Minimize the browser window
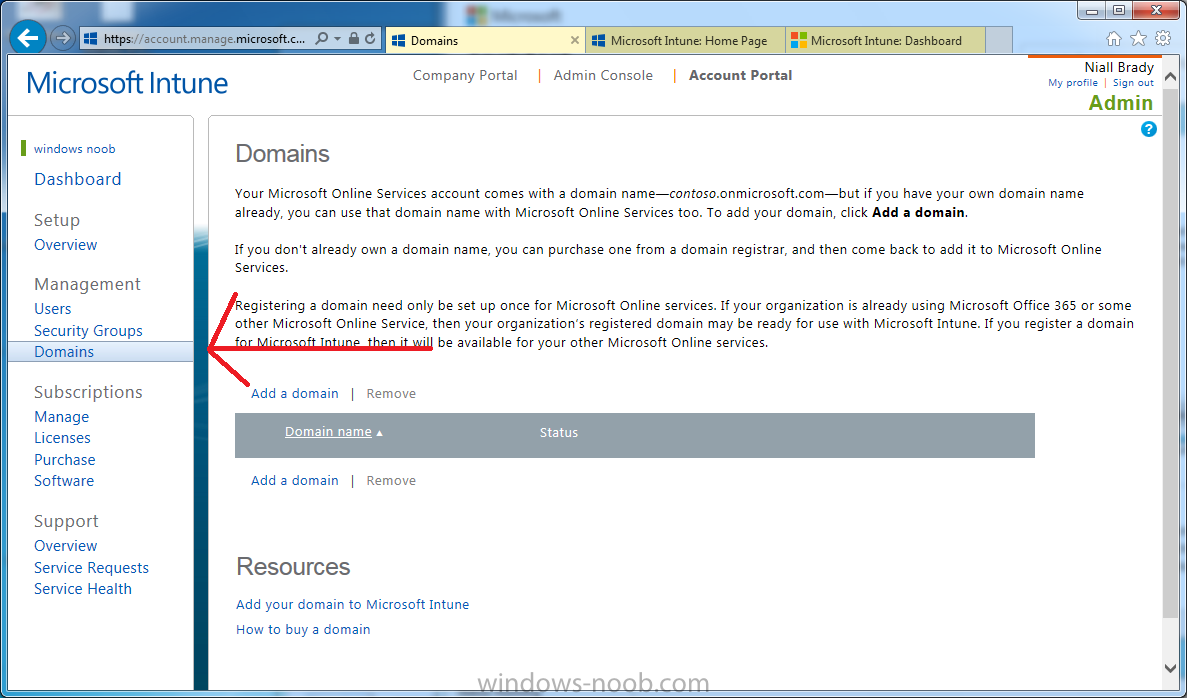The width and height of the screenshot is (1187, 698). coord(1092,11)
